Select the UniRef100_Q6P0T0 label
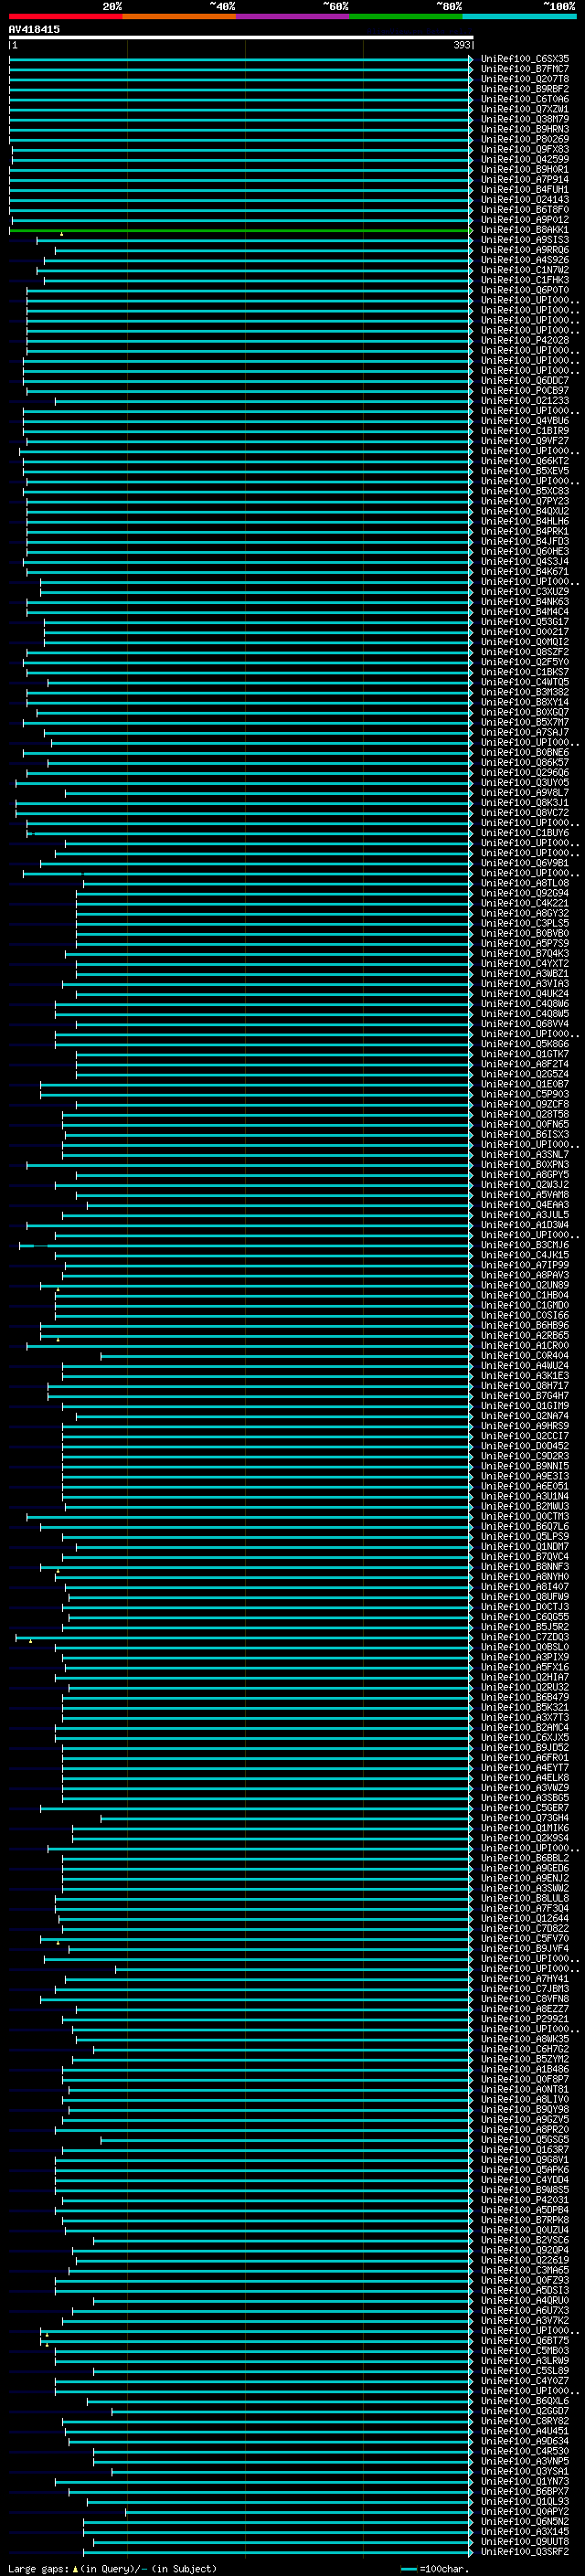This screenshot has height=2576, width=585. pos(525,289)
